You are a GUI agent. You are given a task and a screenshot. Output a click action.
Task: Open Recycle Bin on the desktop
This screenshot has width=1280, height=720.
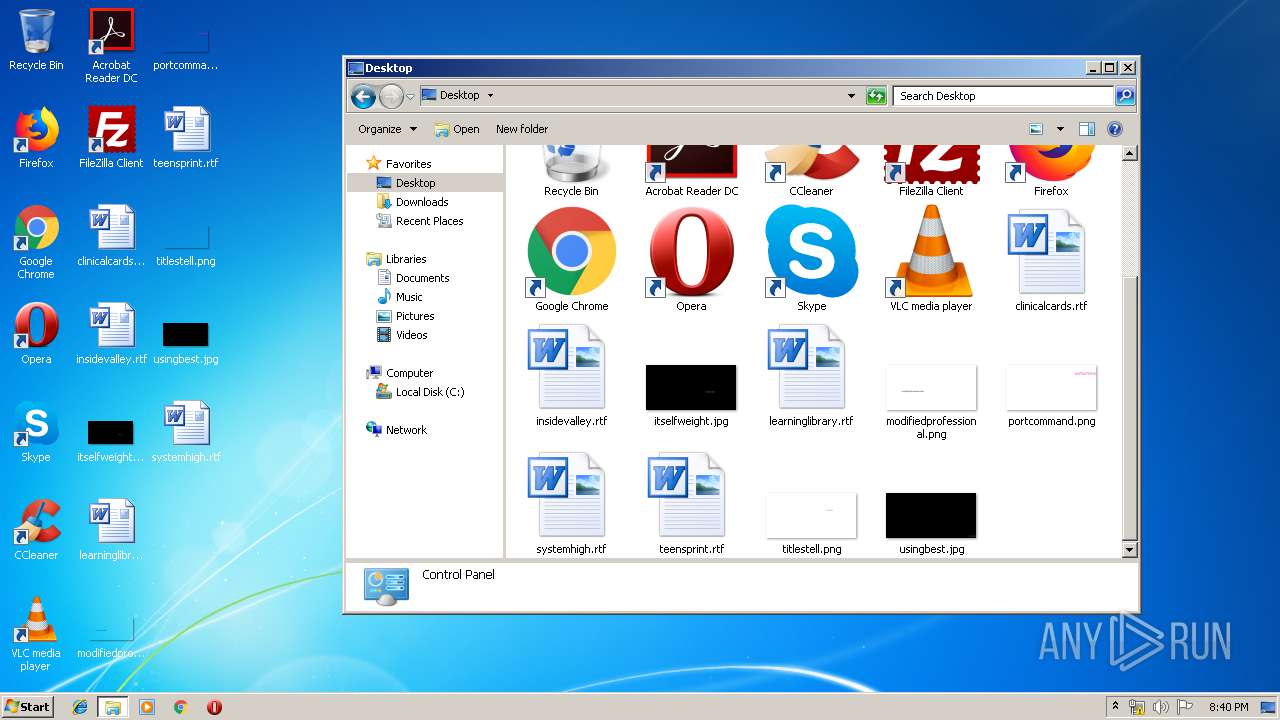pyautogui.click(x=36, y=40)
